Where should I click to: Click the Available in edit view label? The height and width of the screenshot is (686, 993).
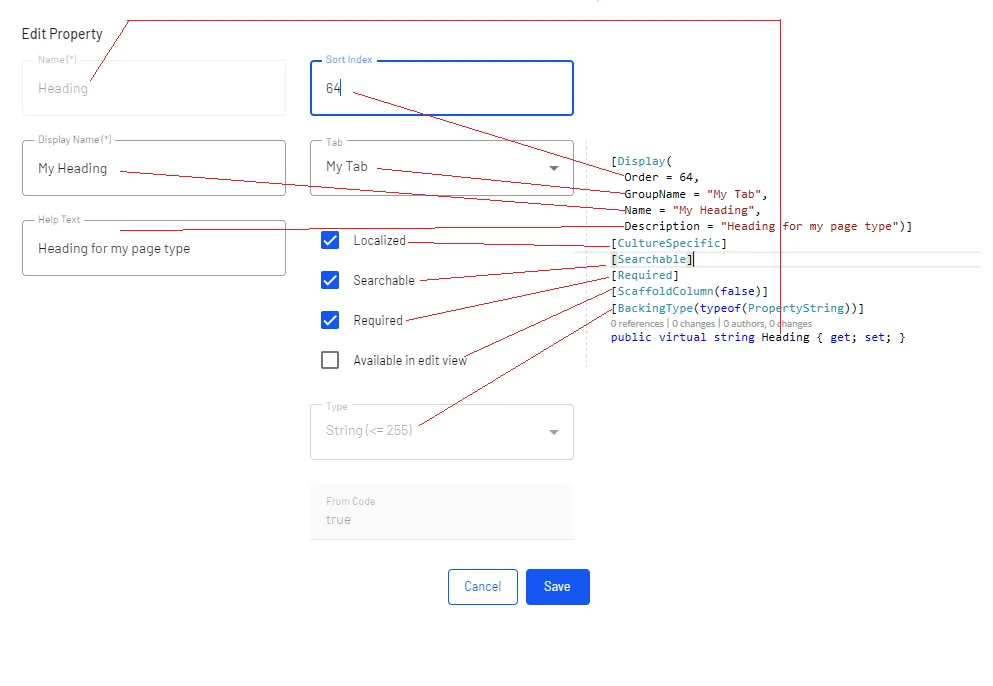[x=410, y=360]
